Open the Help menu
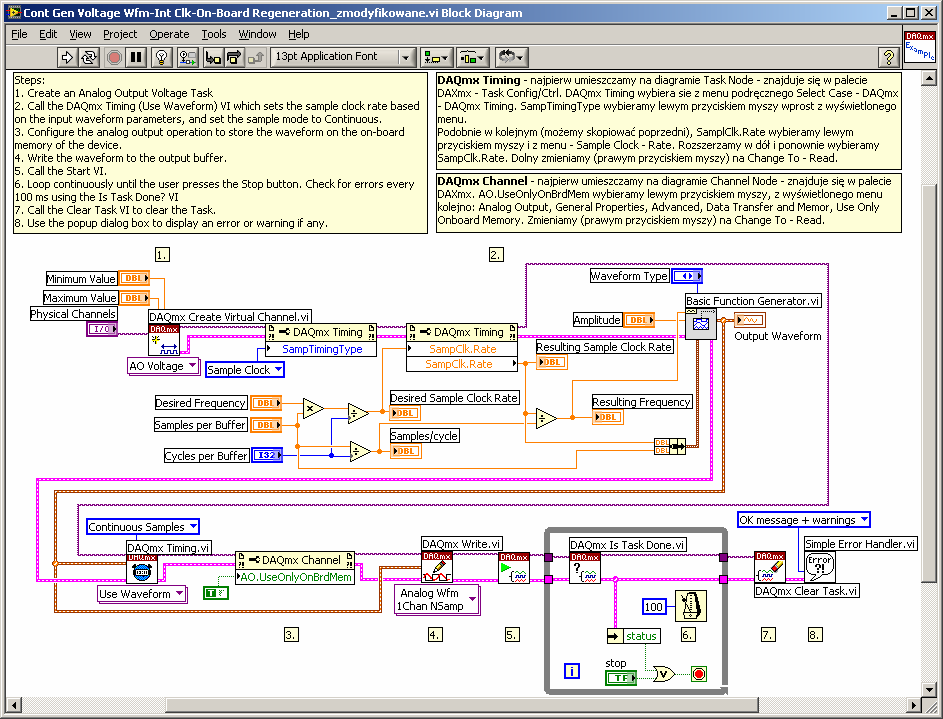943x719 pixels. [298, 34]
